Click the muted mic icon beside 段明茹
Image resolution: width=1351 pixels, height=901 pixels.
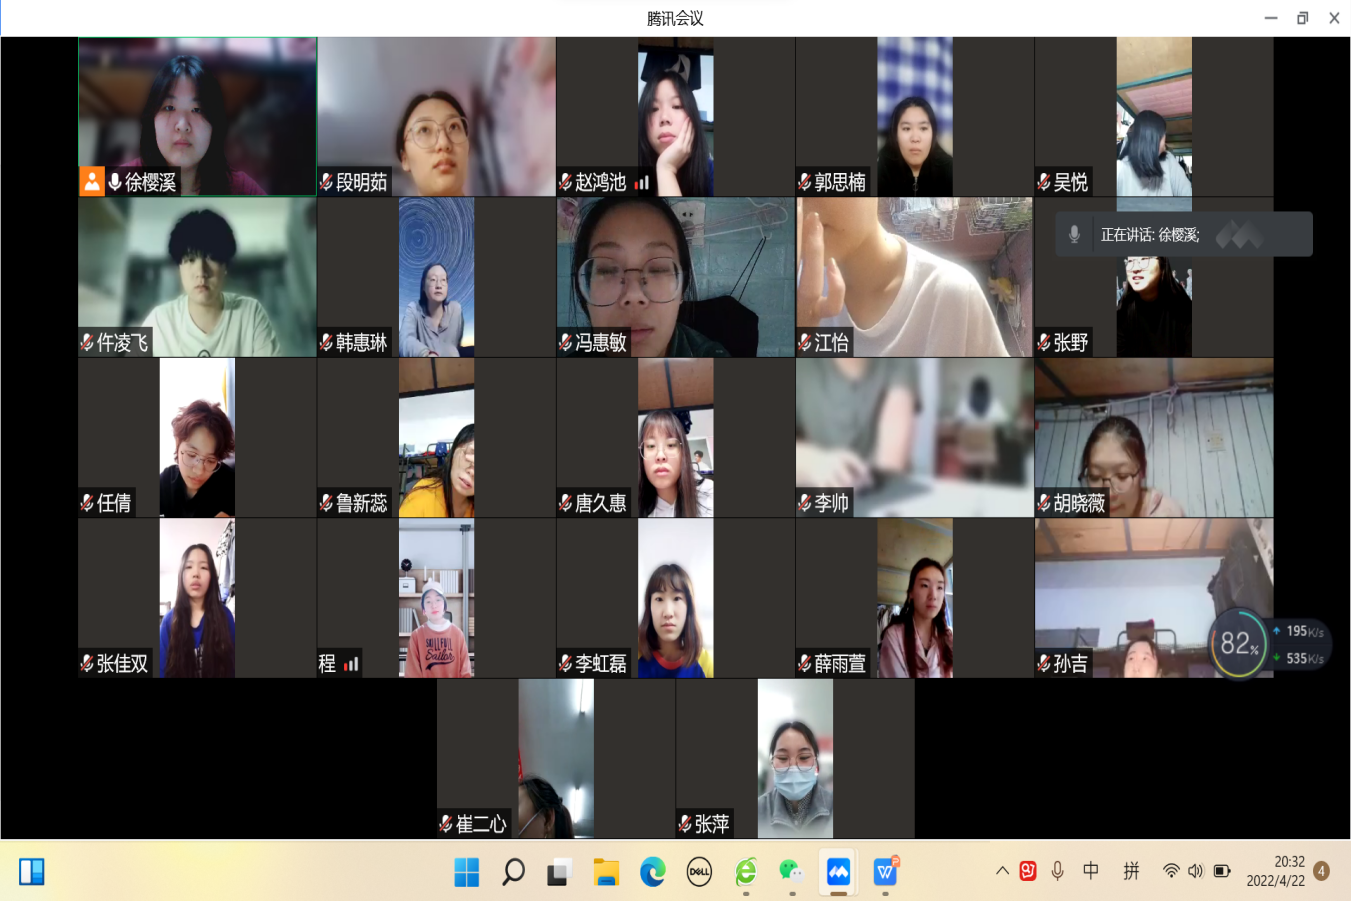coord(326,182)
